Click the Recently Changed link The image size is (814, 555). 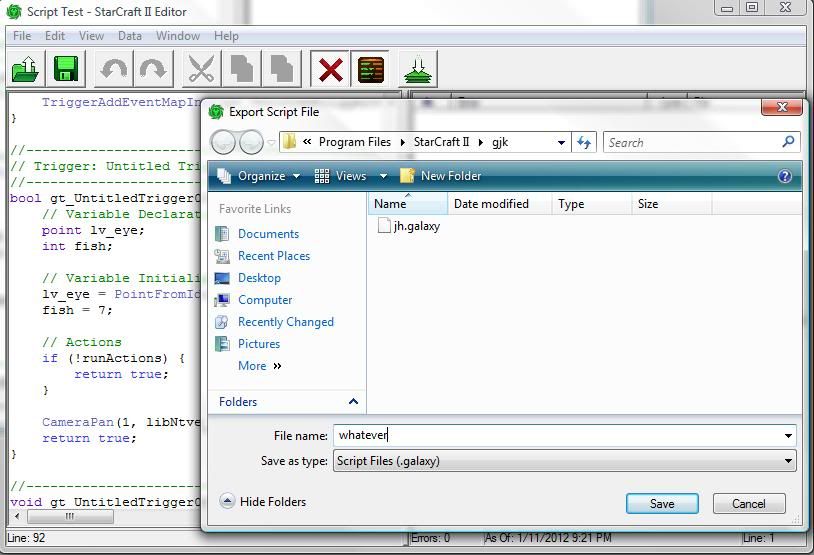285,322
